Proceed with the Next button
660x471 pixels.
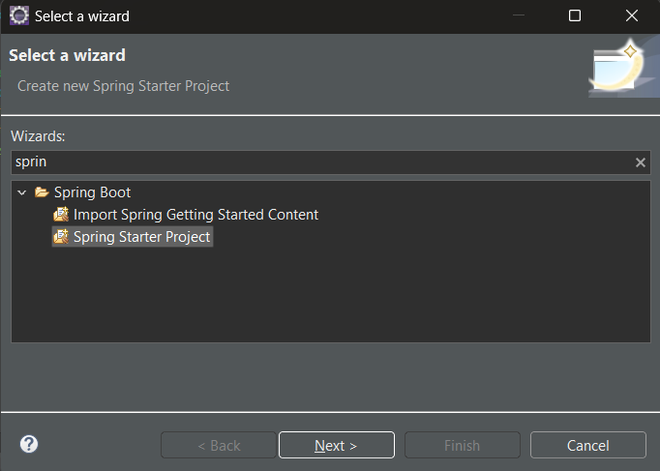point(336,445)
